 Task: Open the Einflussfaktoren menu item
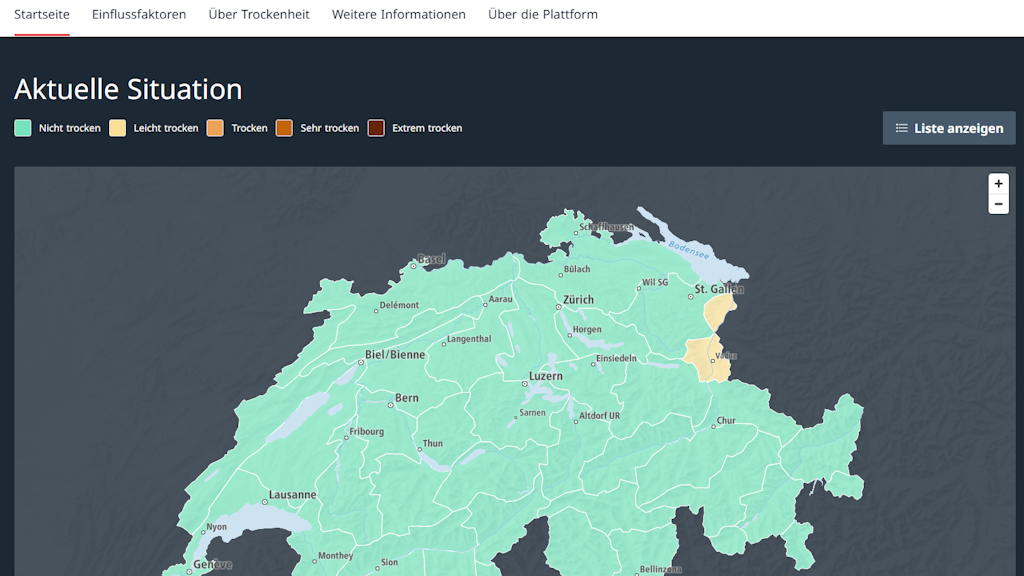[x=139, y=15]
